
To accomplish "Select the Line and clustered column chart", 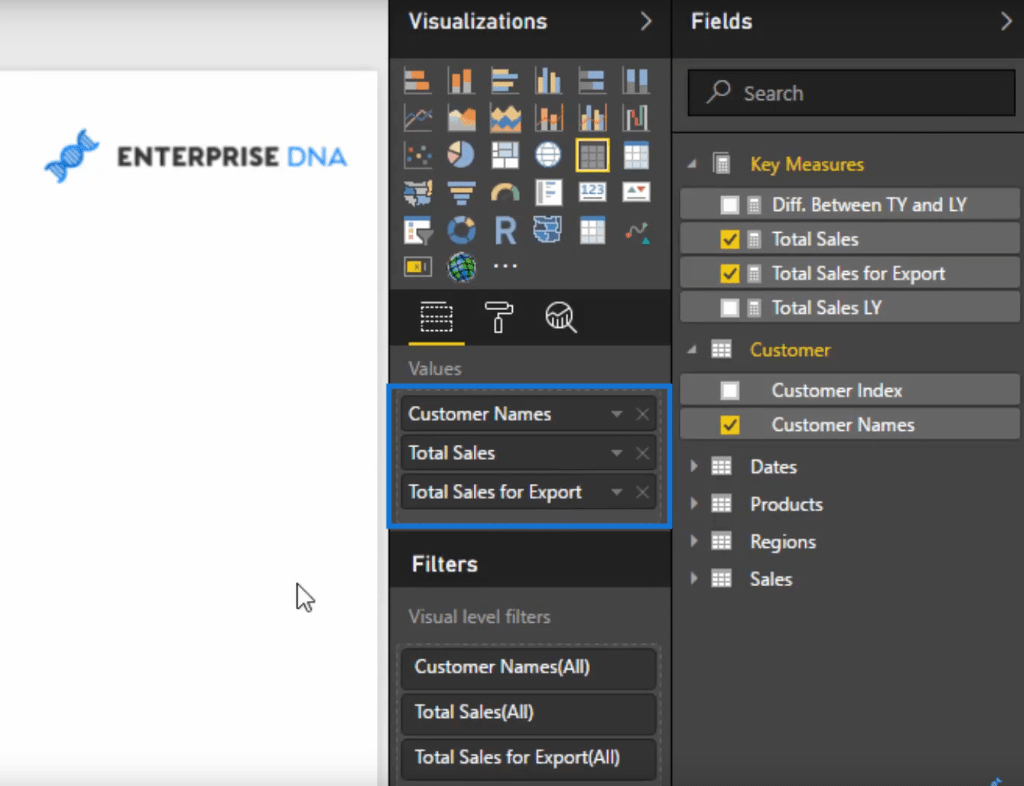I will pyautogui.click(x=592, y=119).
